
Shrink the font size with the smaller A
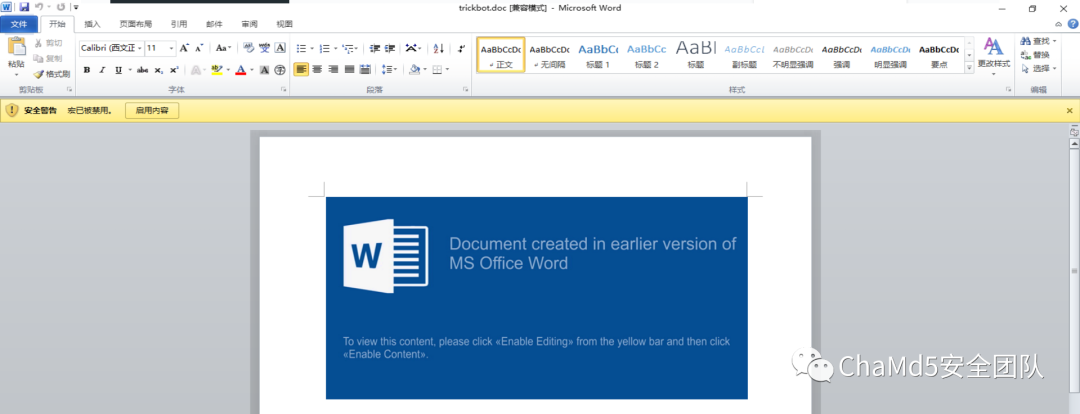coord(198,48)
